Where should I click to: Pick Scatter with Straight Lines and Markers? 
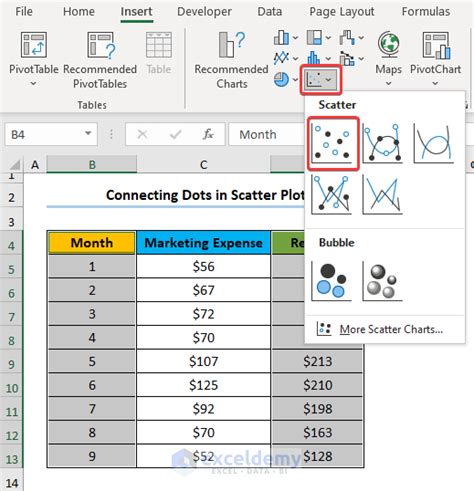[x=331, y=195]
